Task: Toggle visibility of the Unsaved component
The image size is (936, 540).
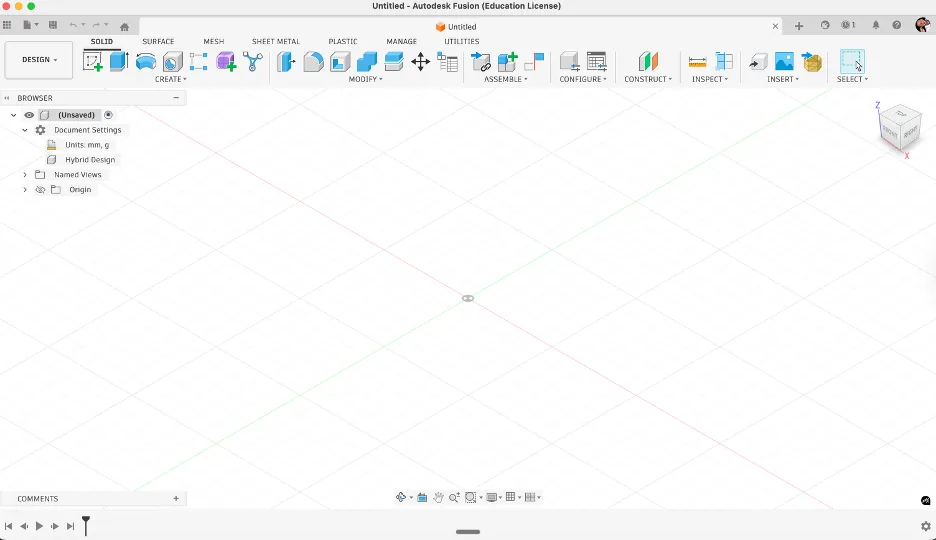Action: click(x=29, y=115)
